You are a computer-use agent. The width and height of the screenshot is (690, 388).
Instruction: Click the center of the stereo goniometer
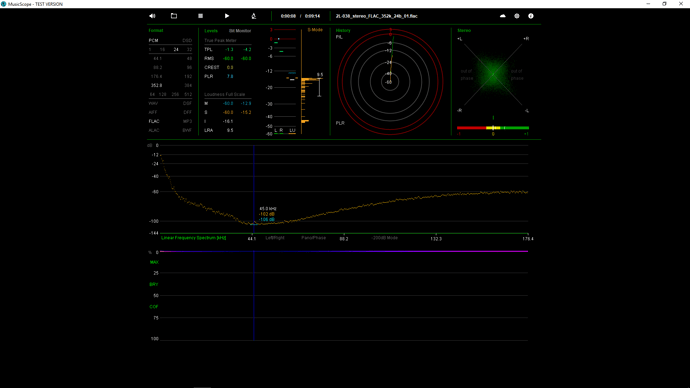click(493, 74)
